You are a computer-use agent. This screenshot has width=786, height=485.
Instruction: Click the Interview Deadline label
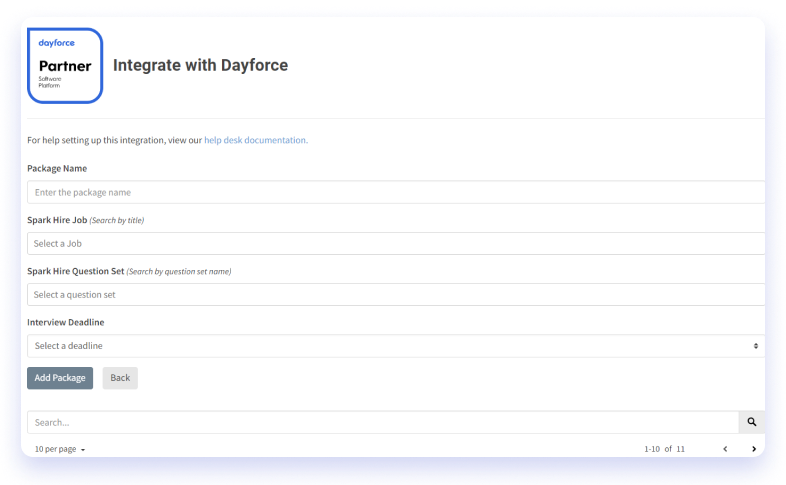[66, 322]
